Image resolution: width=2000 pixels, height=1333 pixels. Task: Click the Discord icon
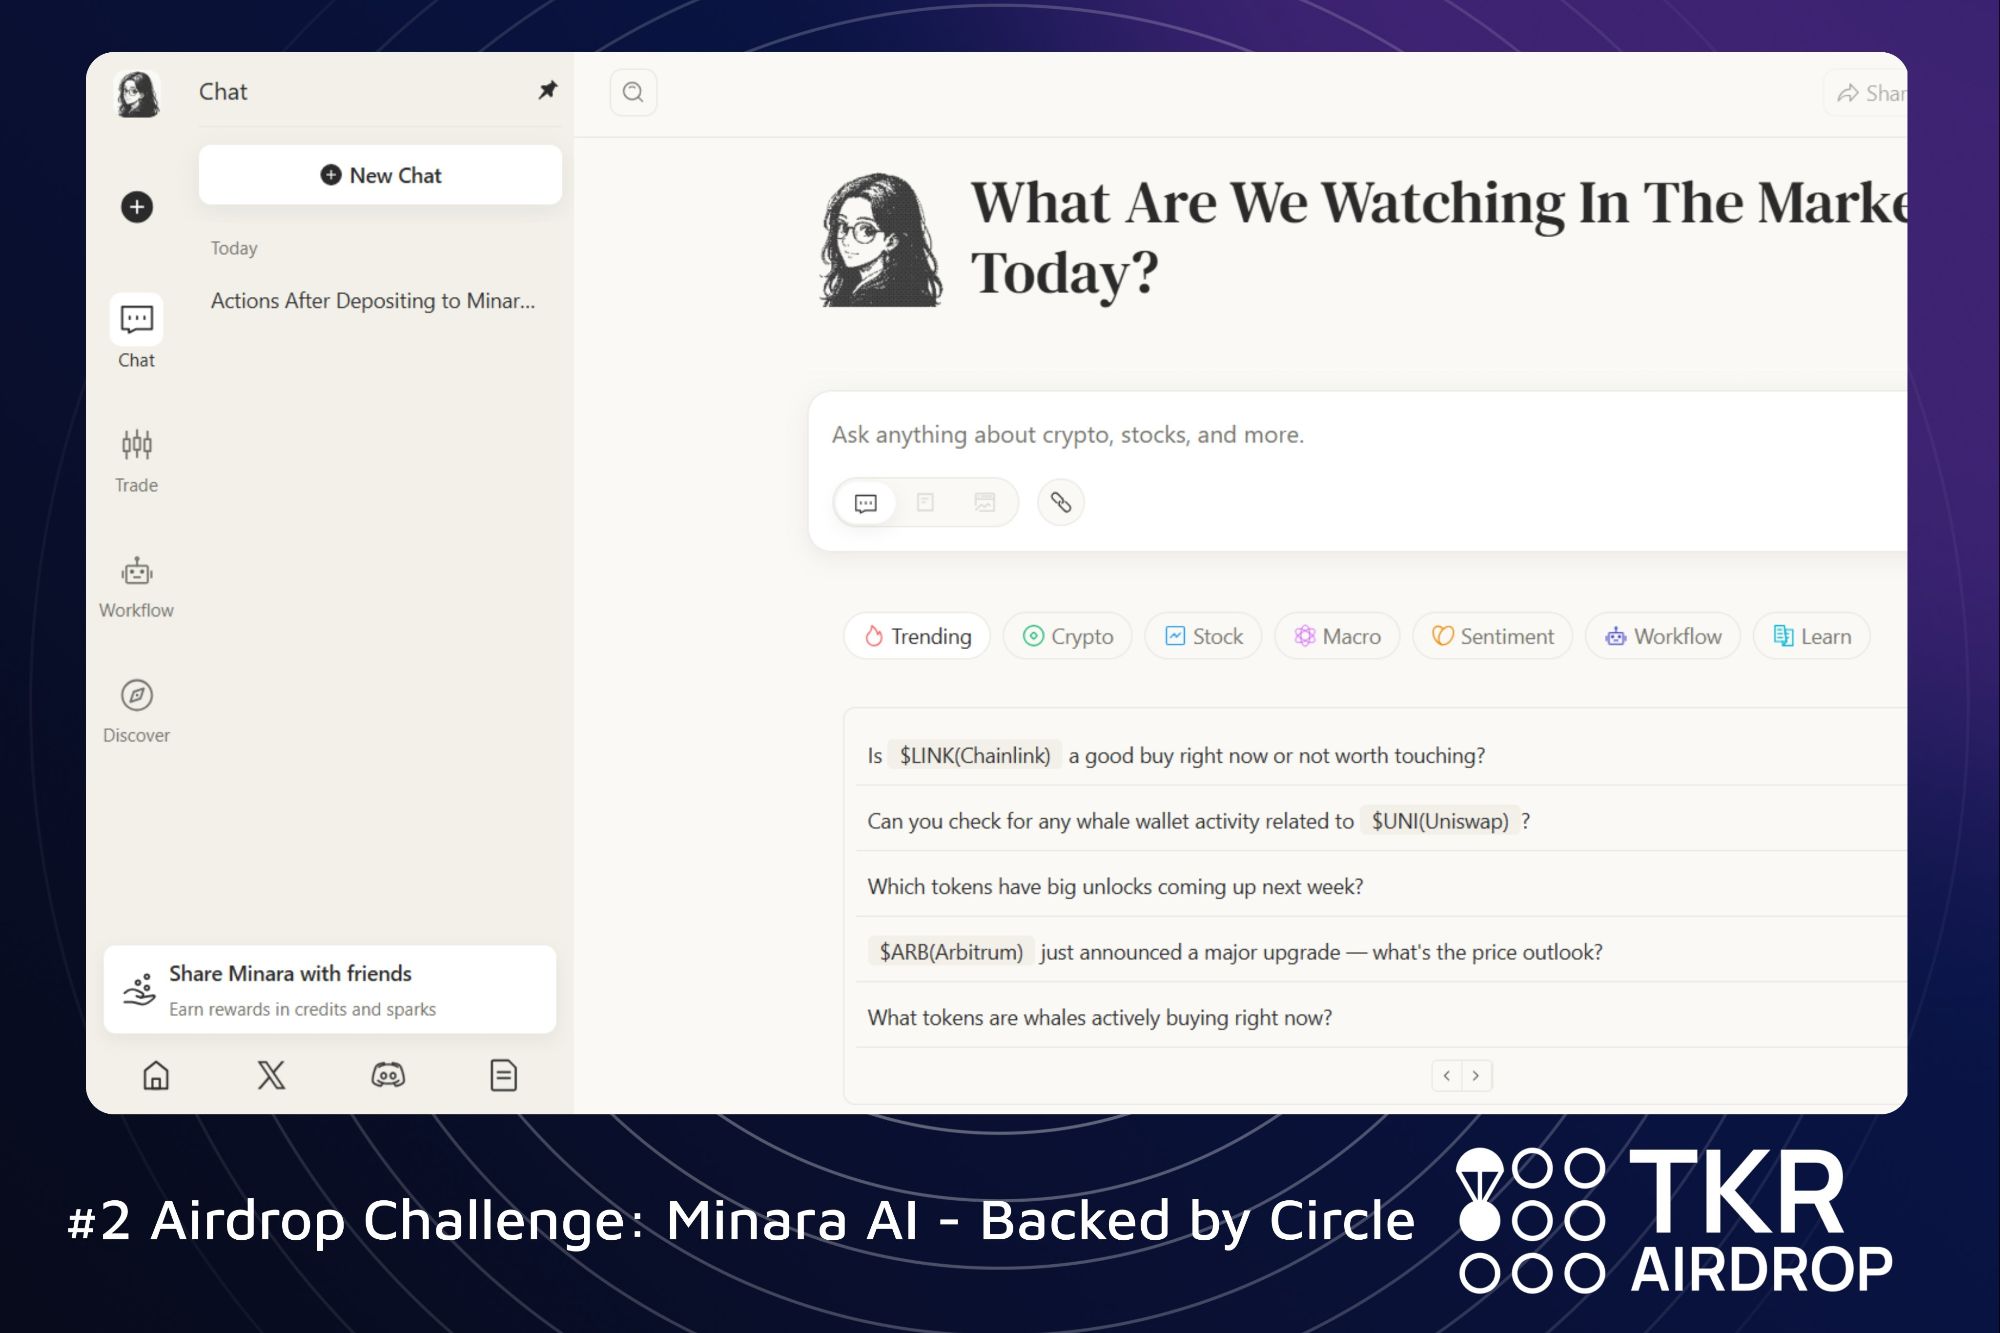coord(388,1075)
